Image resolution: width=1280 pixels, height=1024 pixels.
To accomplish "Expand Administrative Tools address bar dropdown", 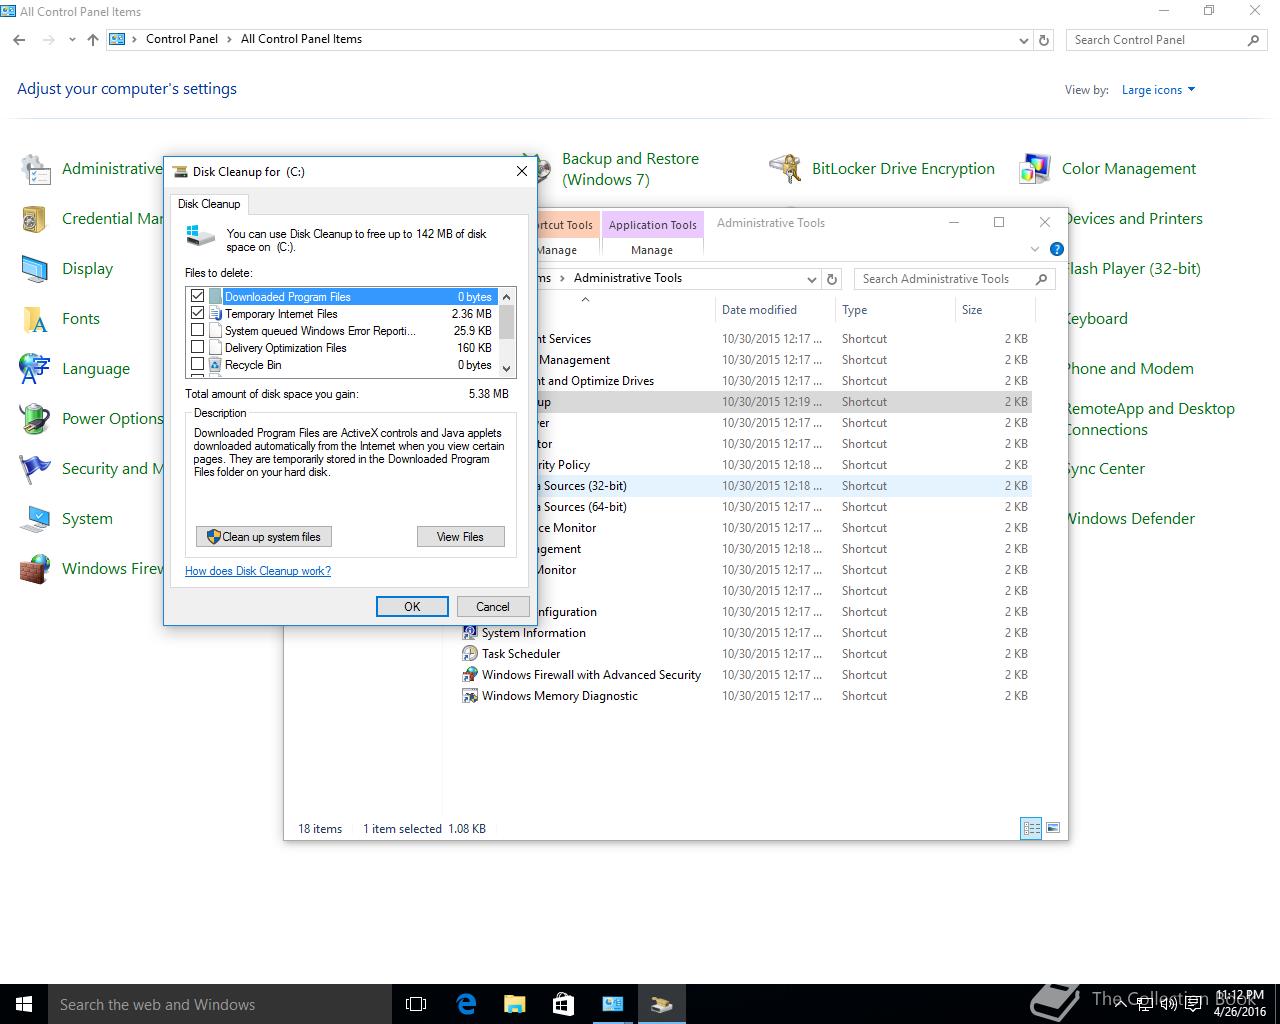I will pos(811,279).
